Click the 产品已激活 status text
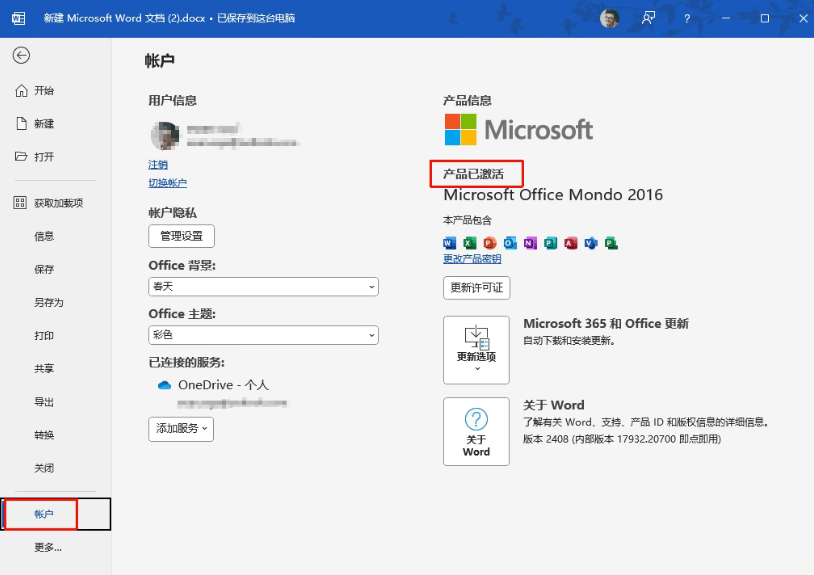The height and width of the screenshot is (575, 814). (x=473, y=174)
